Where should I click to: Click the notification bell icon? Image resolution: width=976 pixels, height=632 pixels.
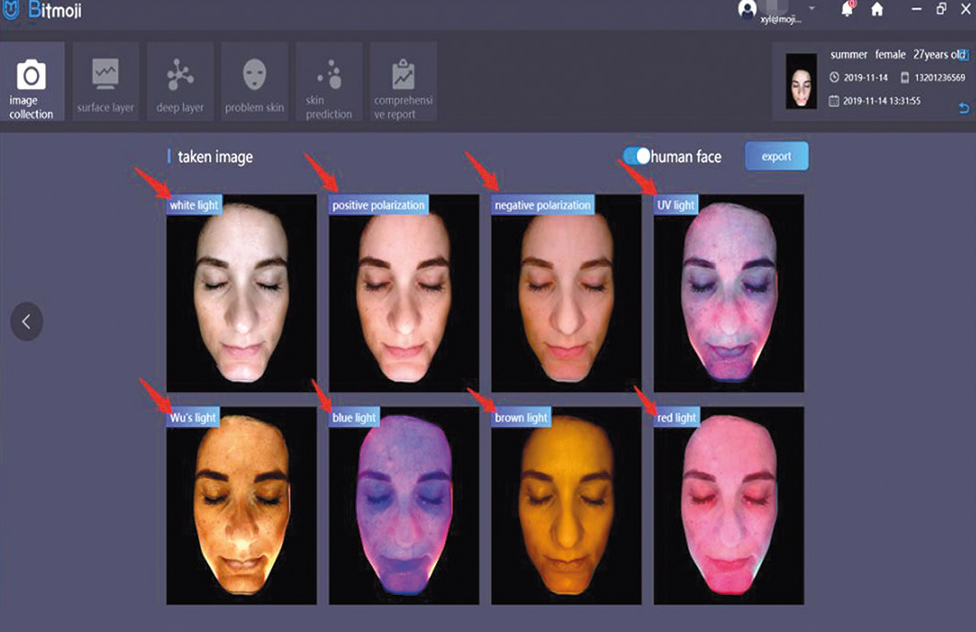click(846, 9)
